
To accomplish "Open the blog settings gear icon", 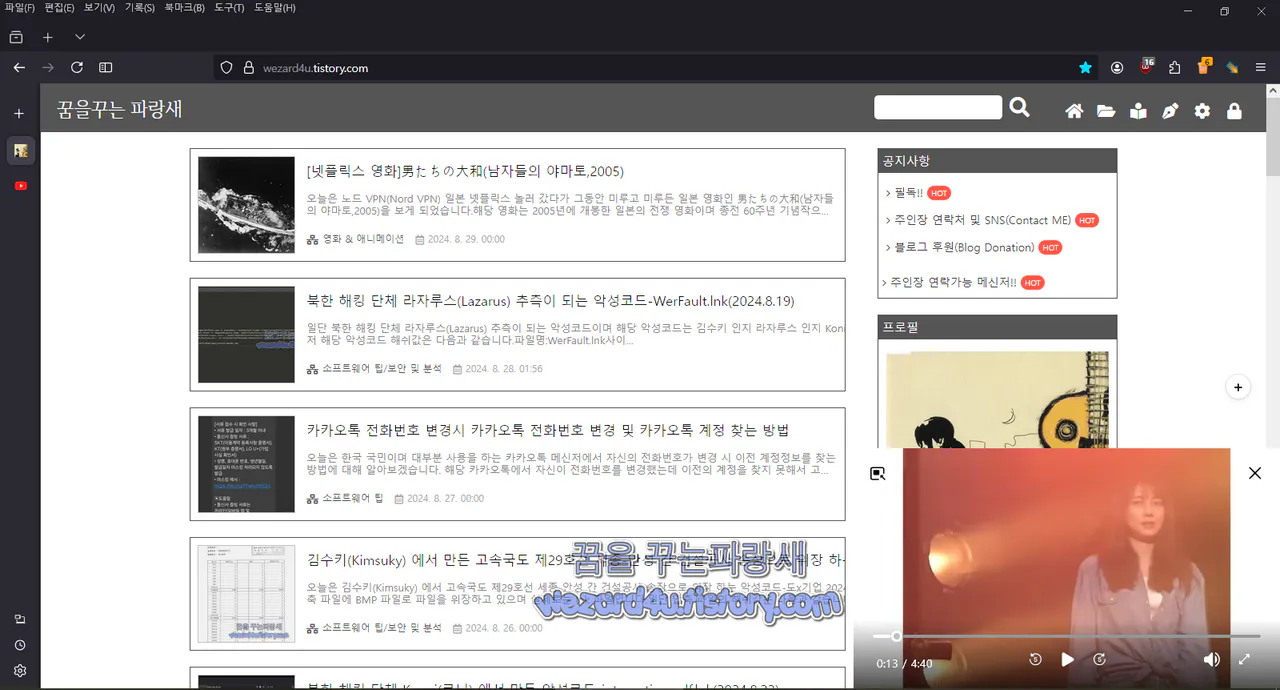I will point(1202,110).
